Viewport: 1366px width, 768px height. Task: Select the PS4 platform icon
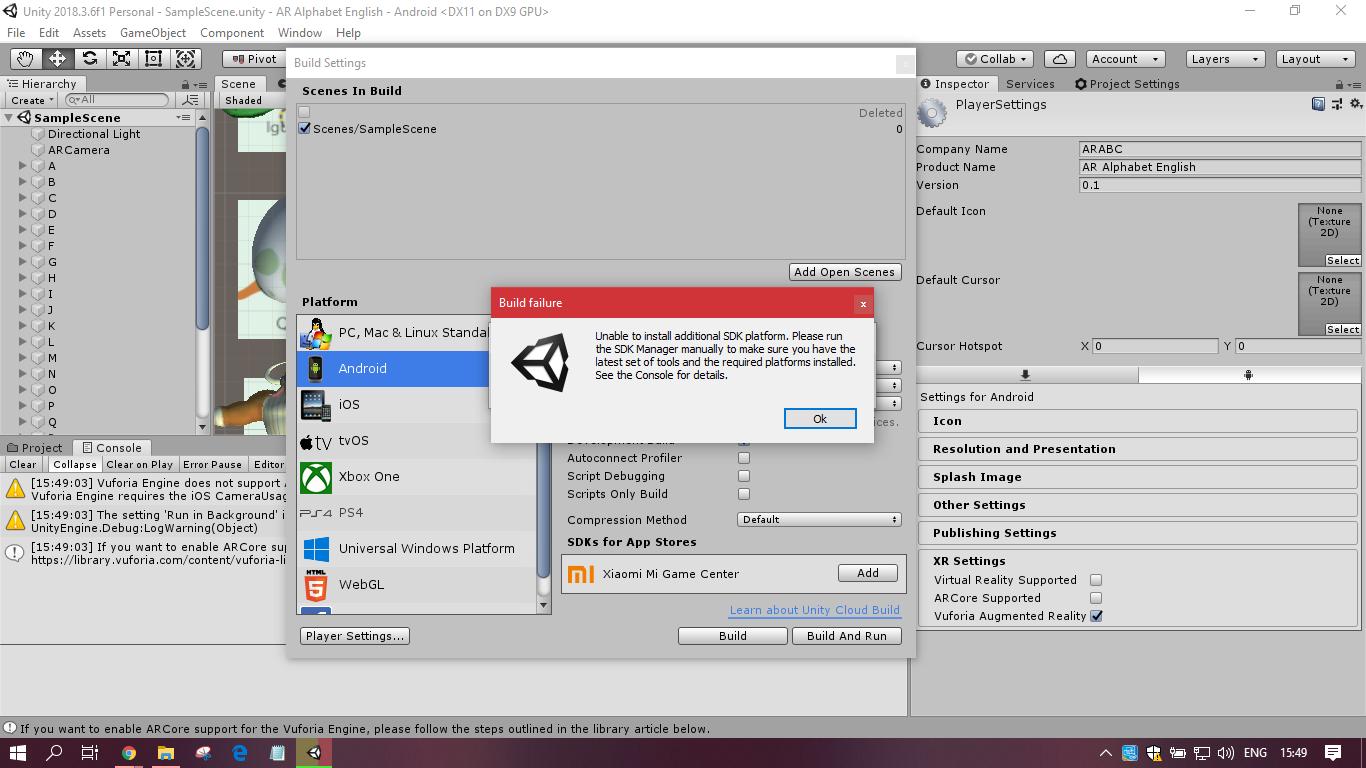pos(316,513)
